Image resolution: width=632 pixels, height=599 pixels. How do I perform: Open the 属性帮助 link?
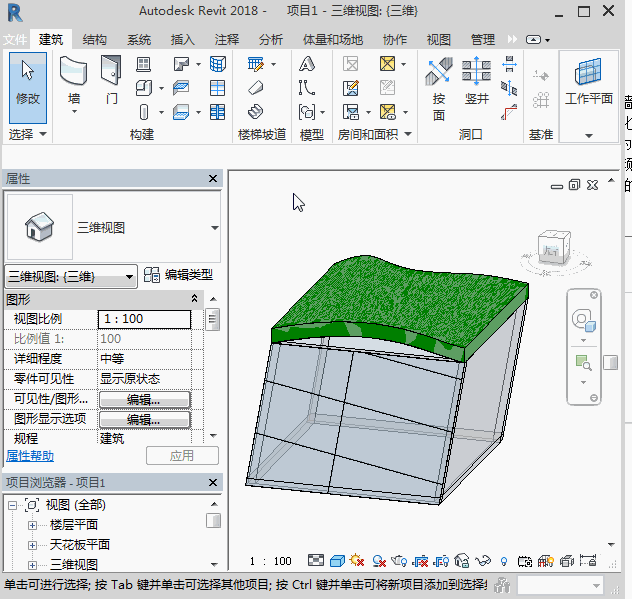[x=31, y=455]
